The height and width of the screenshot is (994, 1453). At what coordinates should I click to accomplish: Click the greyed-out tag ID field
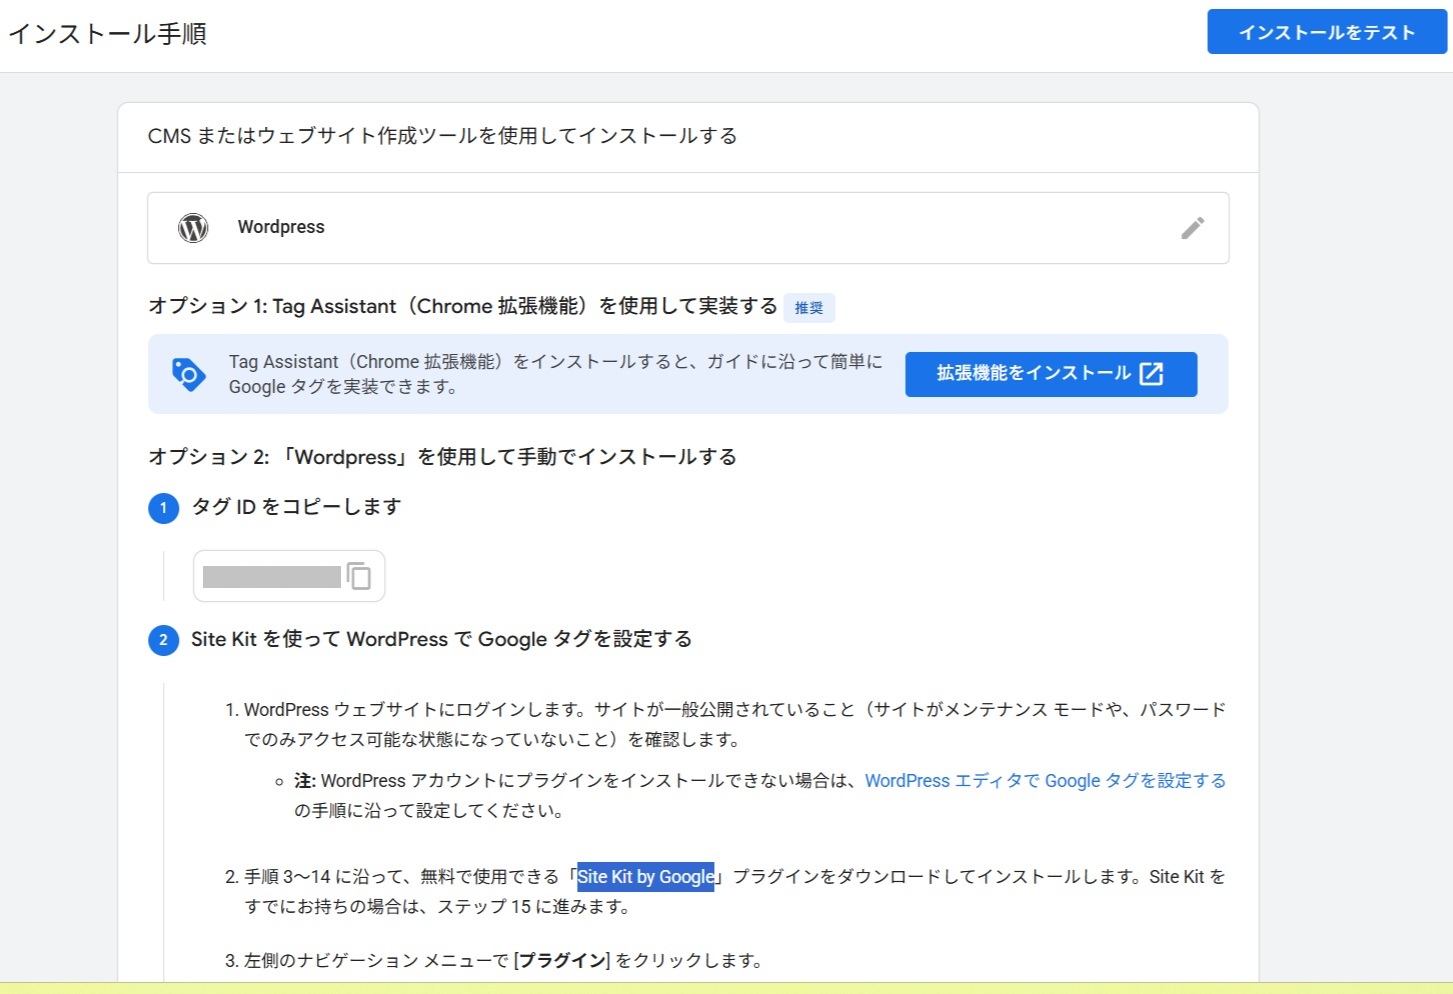(x=271, y=577)
